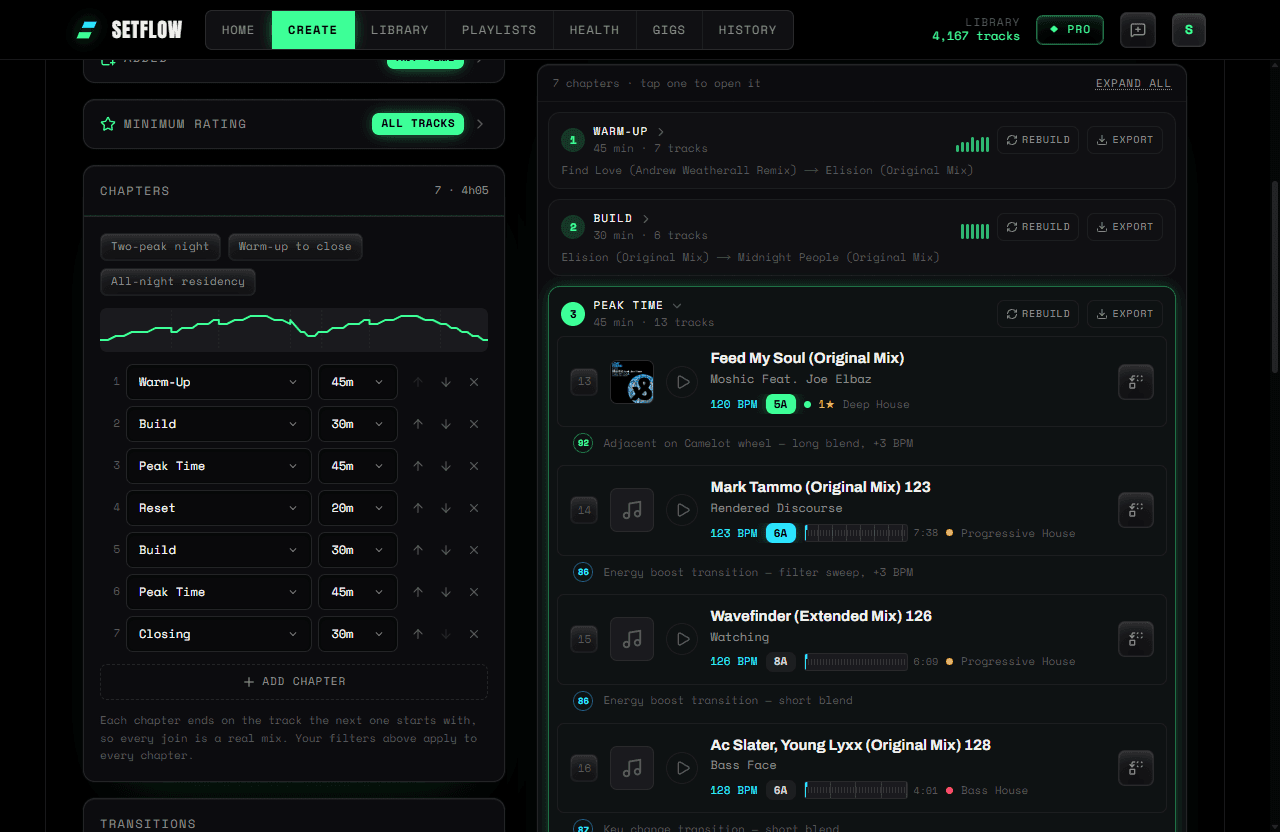Rebuild the WARM-UP chapter
The width and height of the screenshot is (1280, 832).
(x=1038, y=140)
